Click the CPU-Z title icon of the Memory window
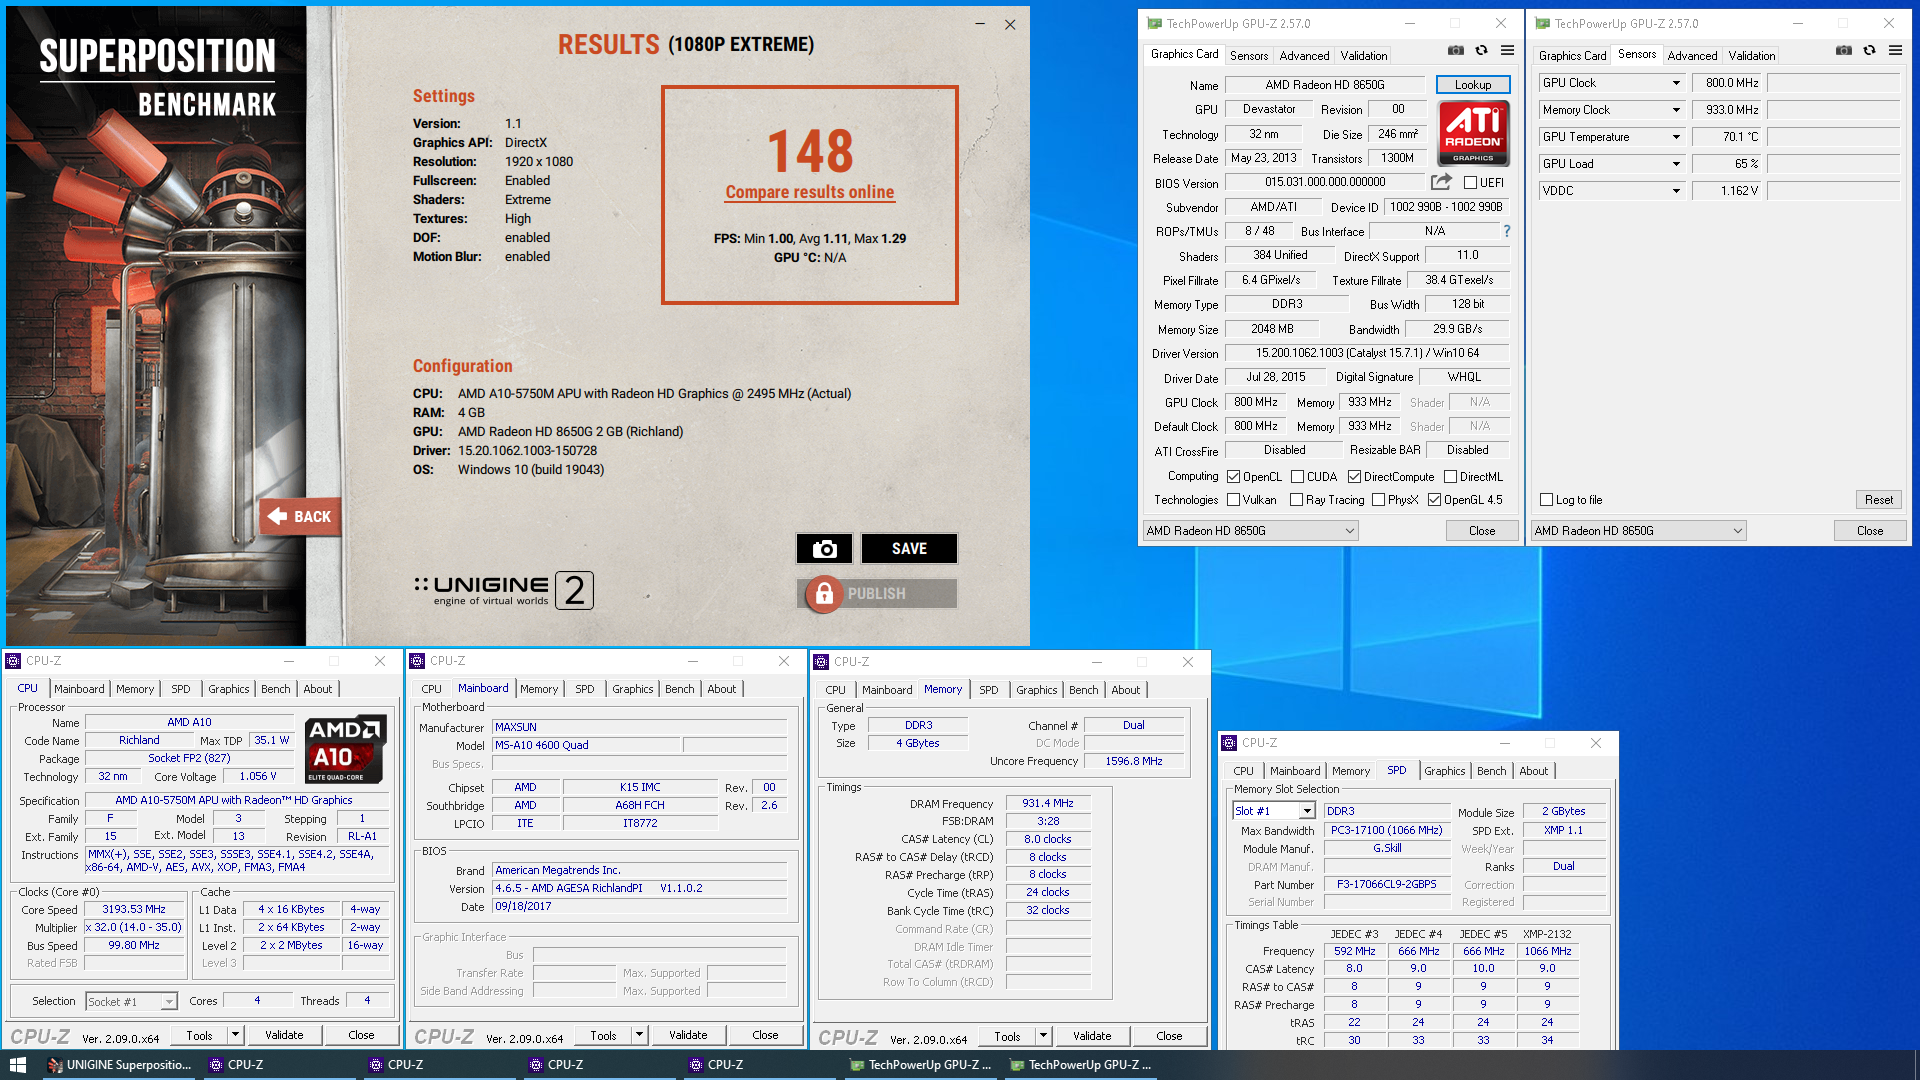 tap(821, 662)
